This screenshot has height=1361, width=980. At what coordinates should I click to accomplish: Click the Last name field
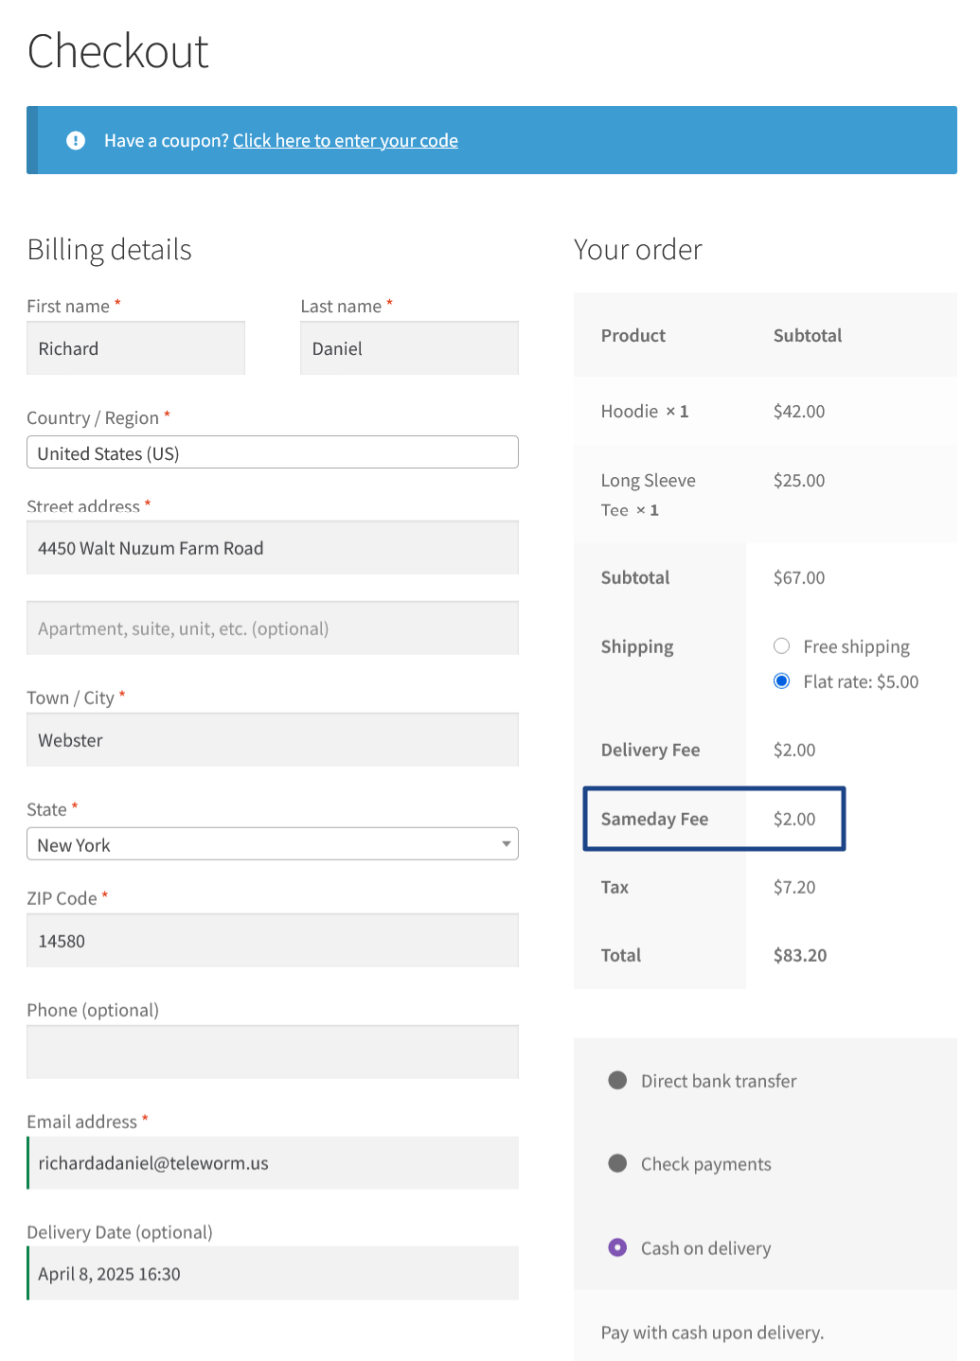click(x=409, y=349)
